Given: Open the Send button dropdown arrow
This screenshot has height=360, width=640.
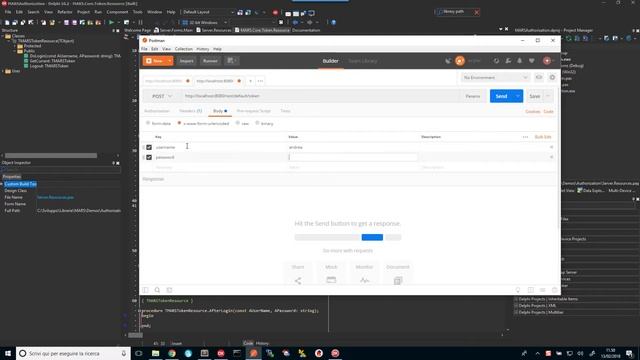Looking at the screenshot, I should coord(518,96).
